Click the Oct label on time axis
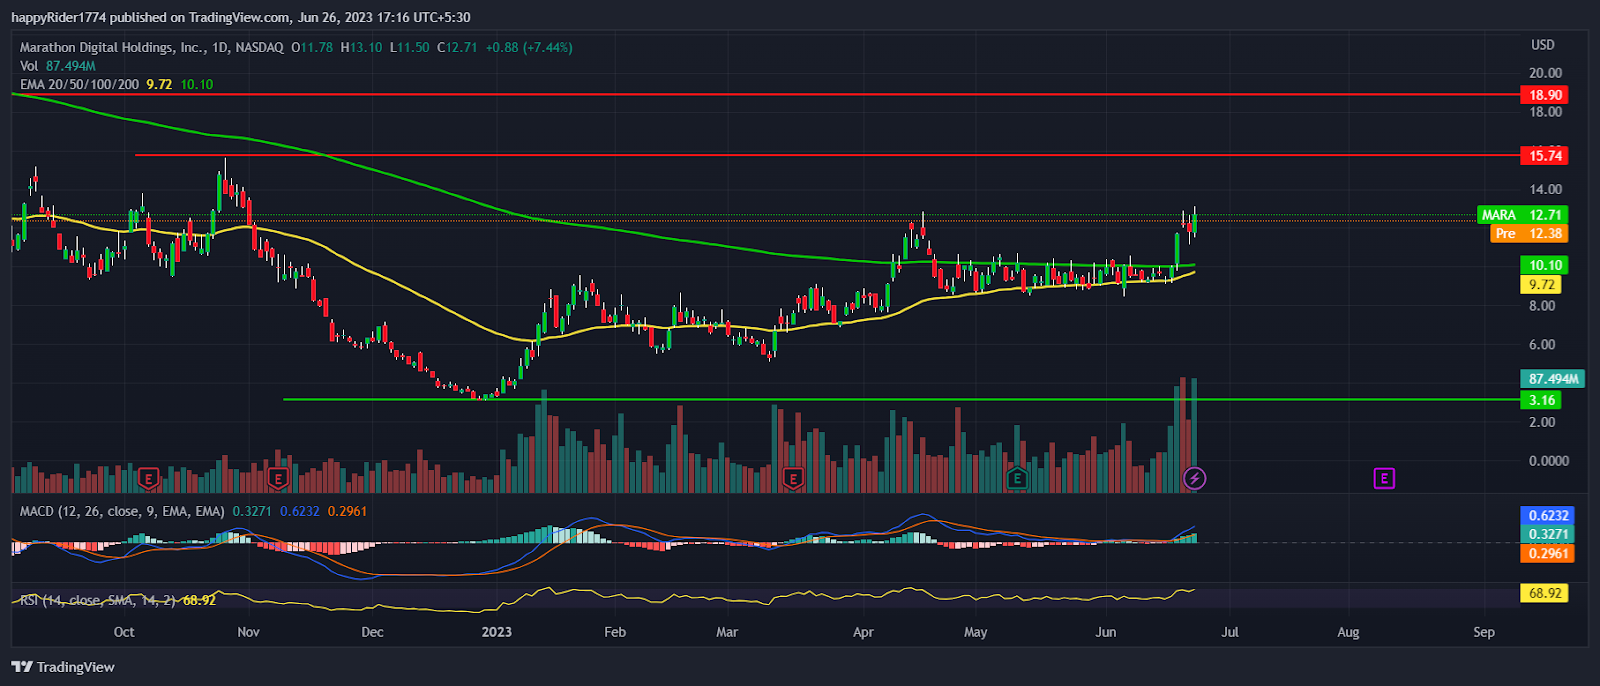Screen dimensions: 1600x686 124,632
